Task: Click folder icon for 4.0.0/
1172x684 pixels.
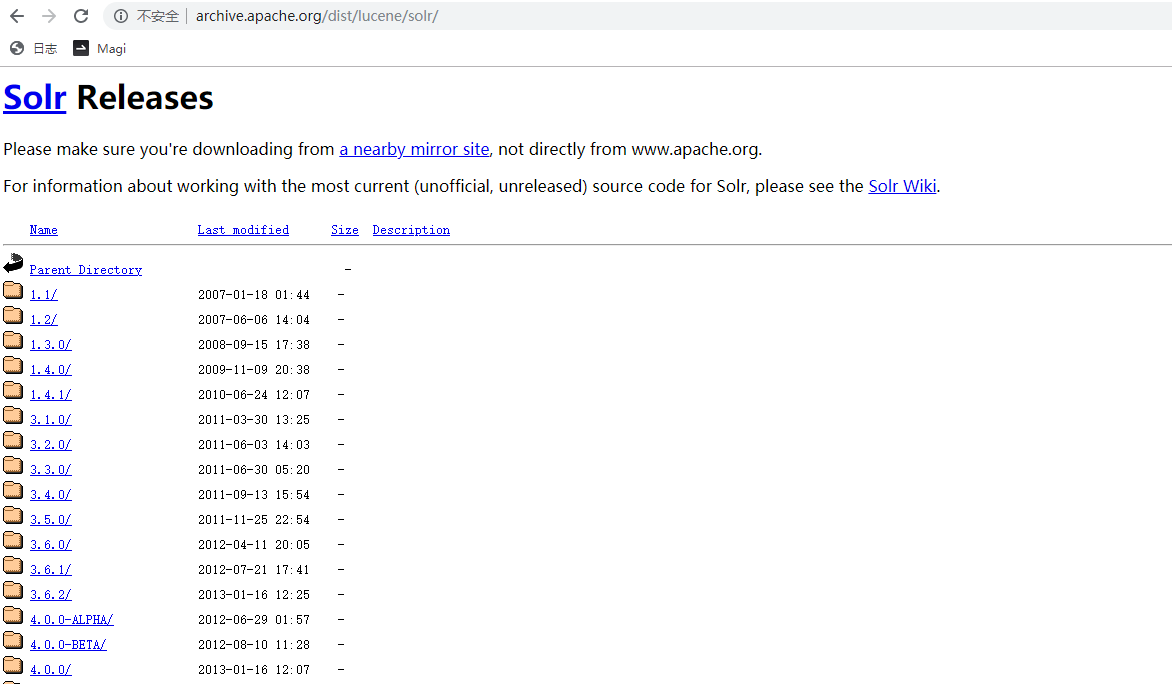Action: click(13, 665)
